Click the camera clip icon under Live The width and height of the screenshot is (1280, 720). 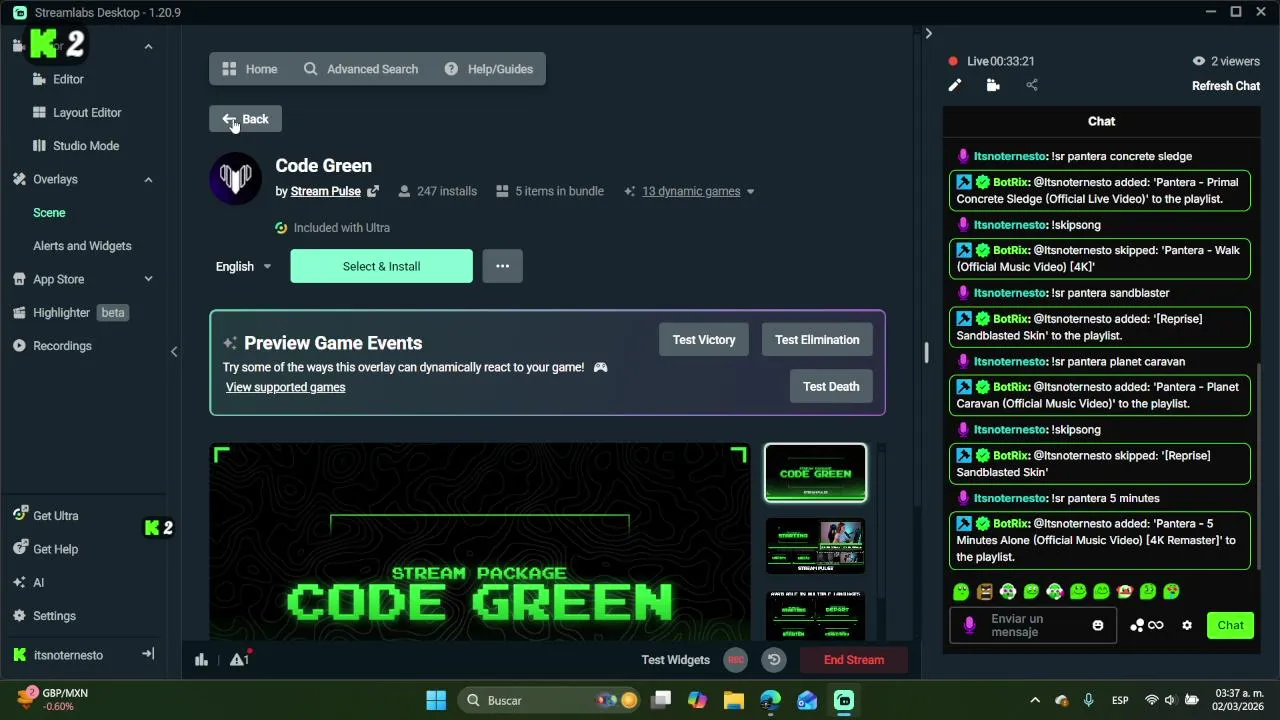pyautogui.click(x=993, y=86)
